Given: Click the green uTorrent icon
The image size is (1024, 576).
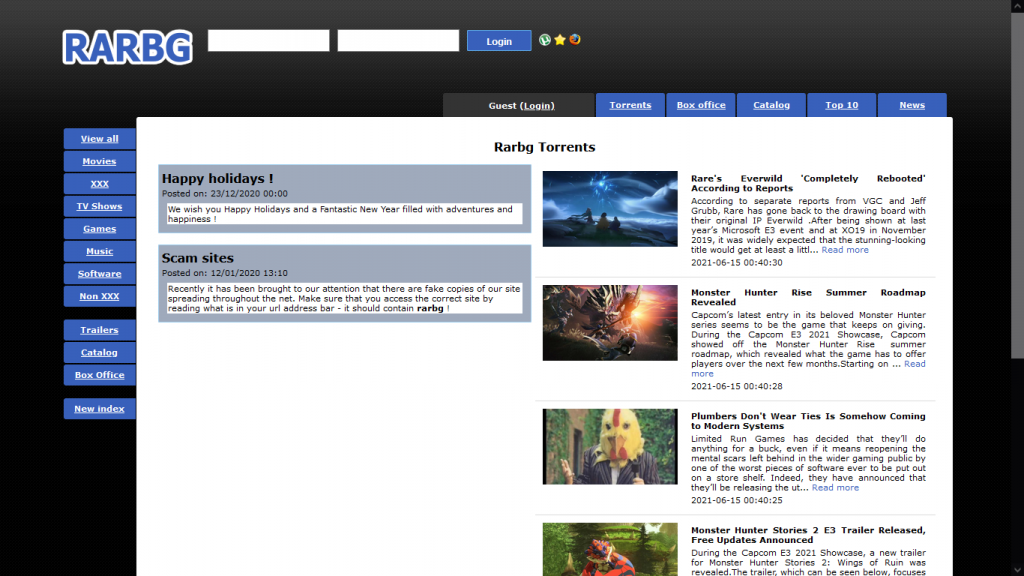Looking at the screenshot, I should (545, 40).
